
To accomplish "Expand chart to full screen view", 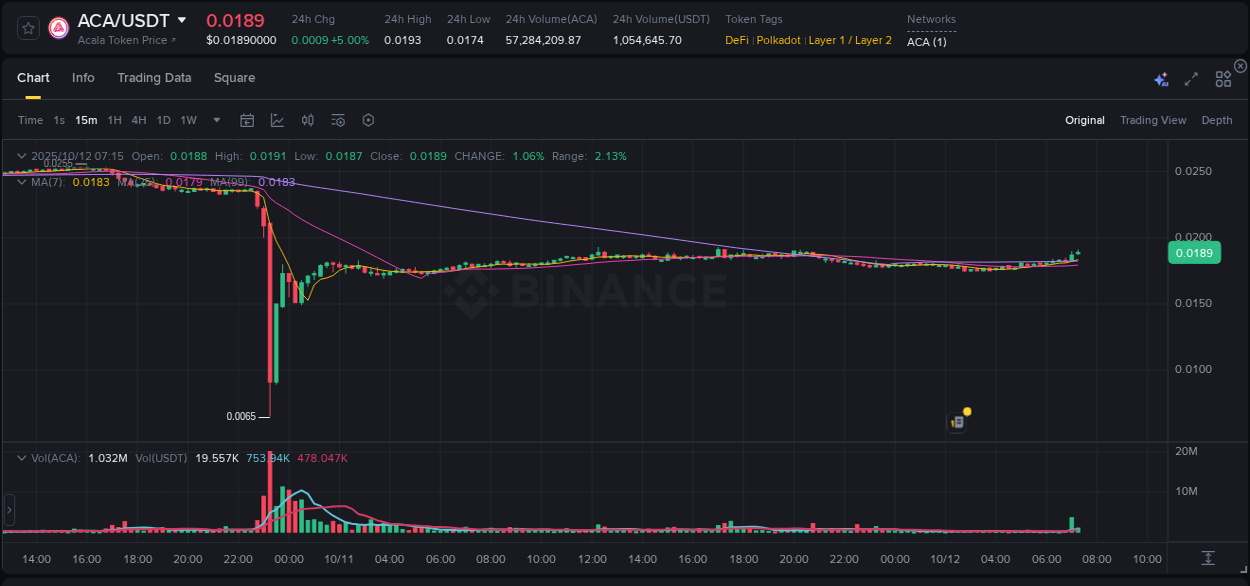I will tap(1190, 77).
